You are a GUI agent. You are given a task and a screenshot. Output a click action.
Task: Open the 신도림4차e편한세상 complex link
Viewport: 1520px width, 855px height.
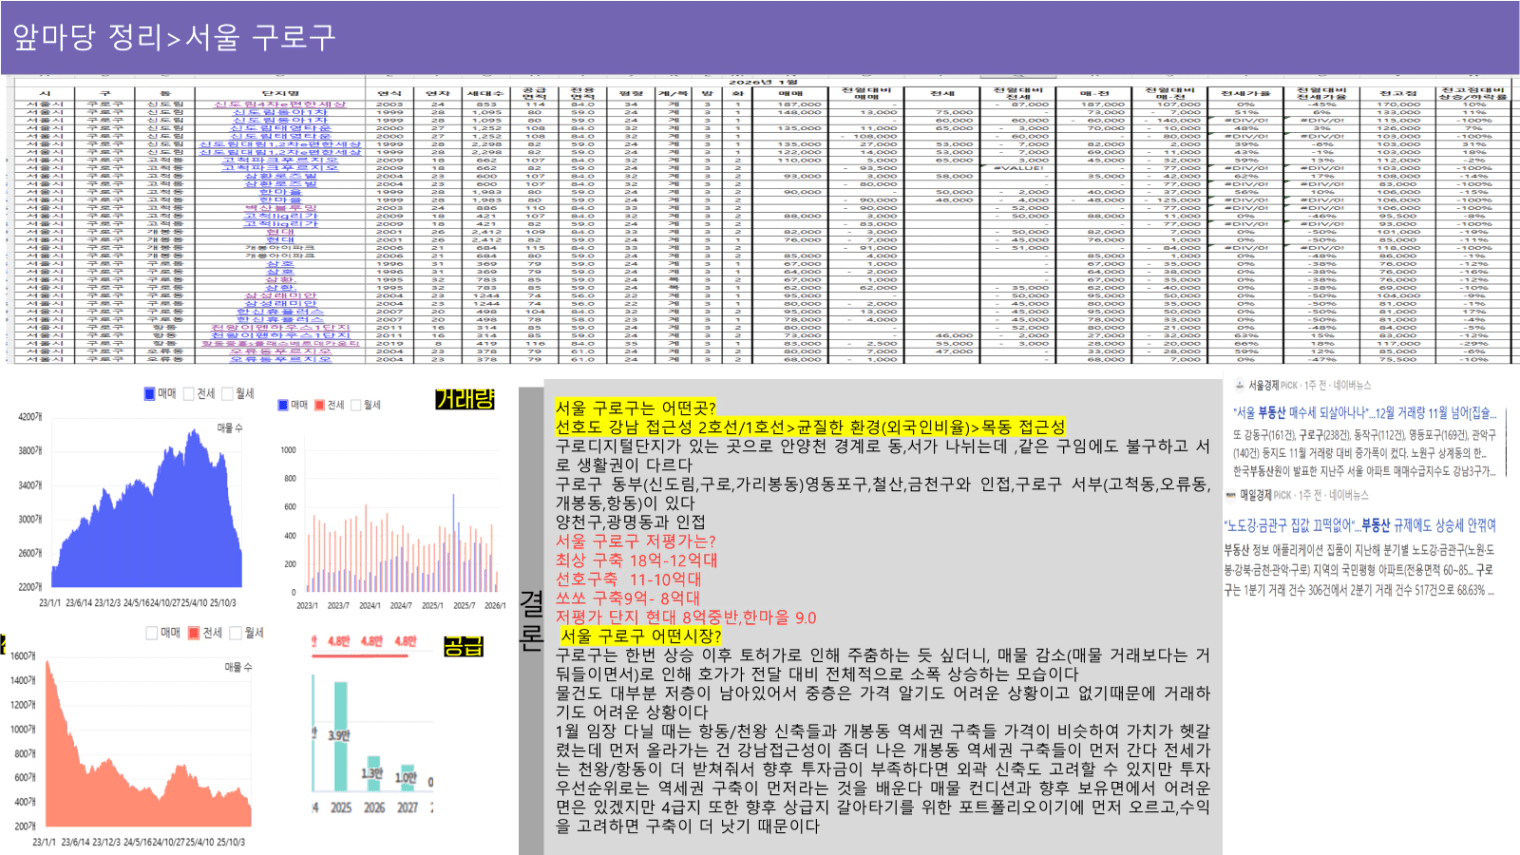coord(279,104)
